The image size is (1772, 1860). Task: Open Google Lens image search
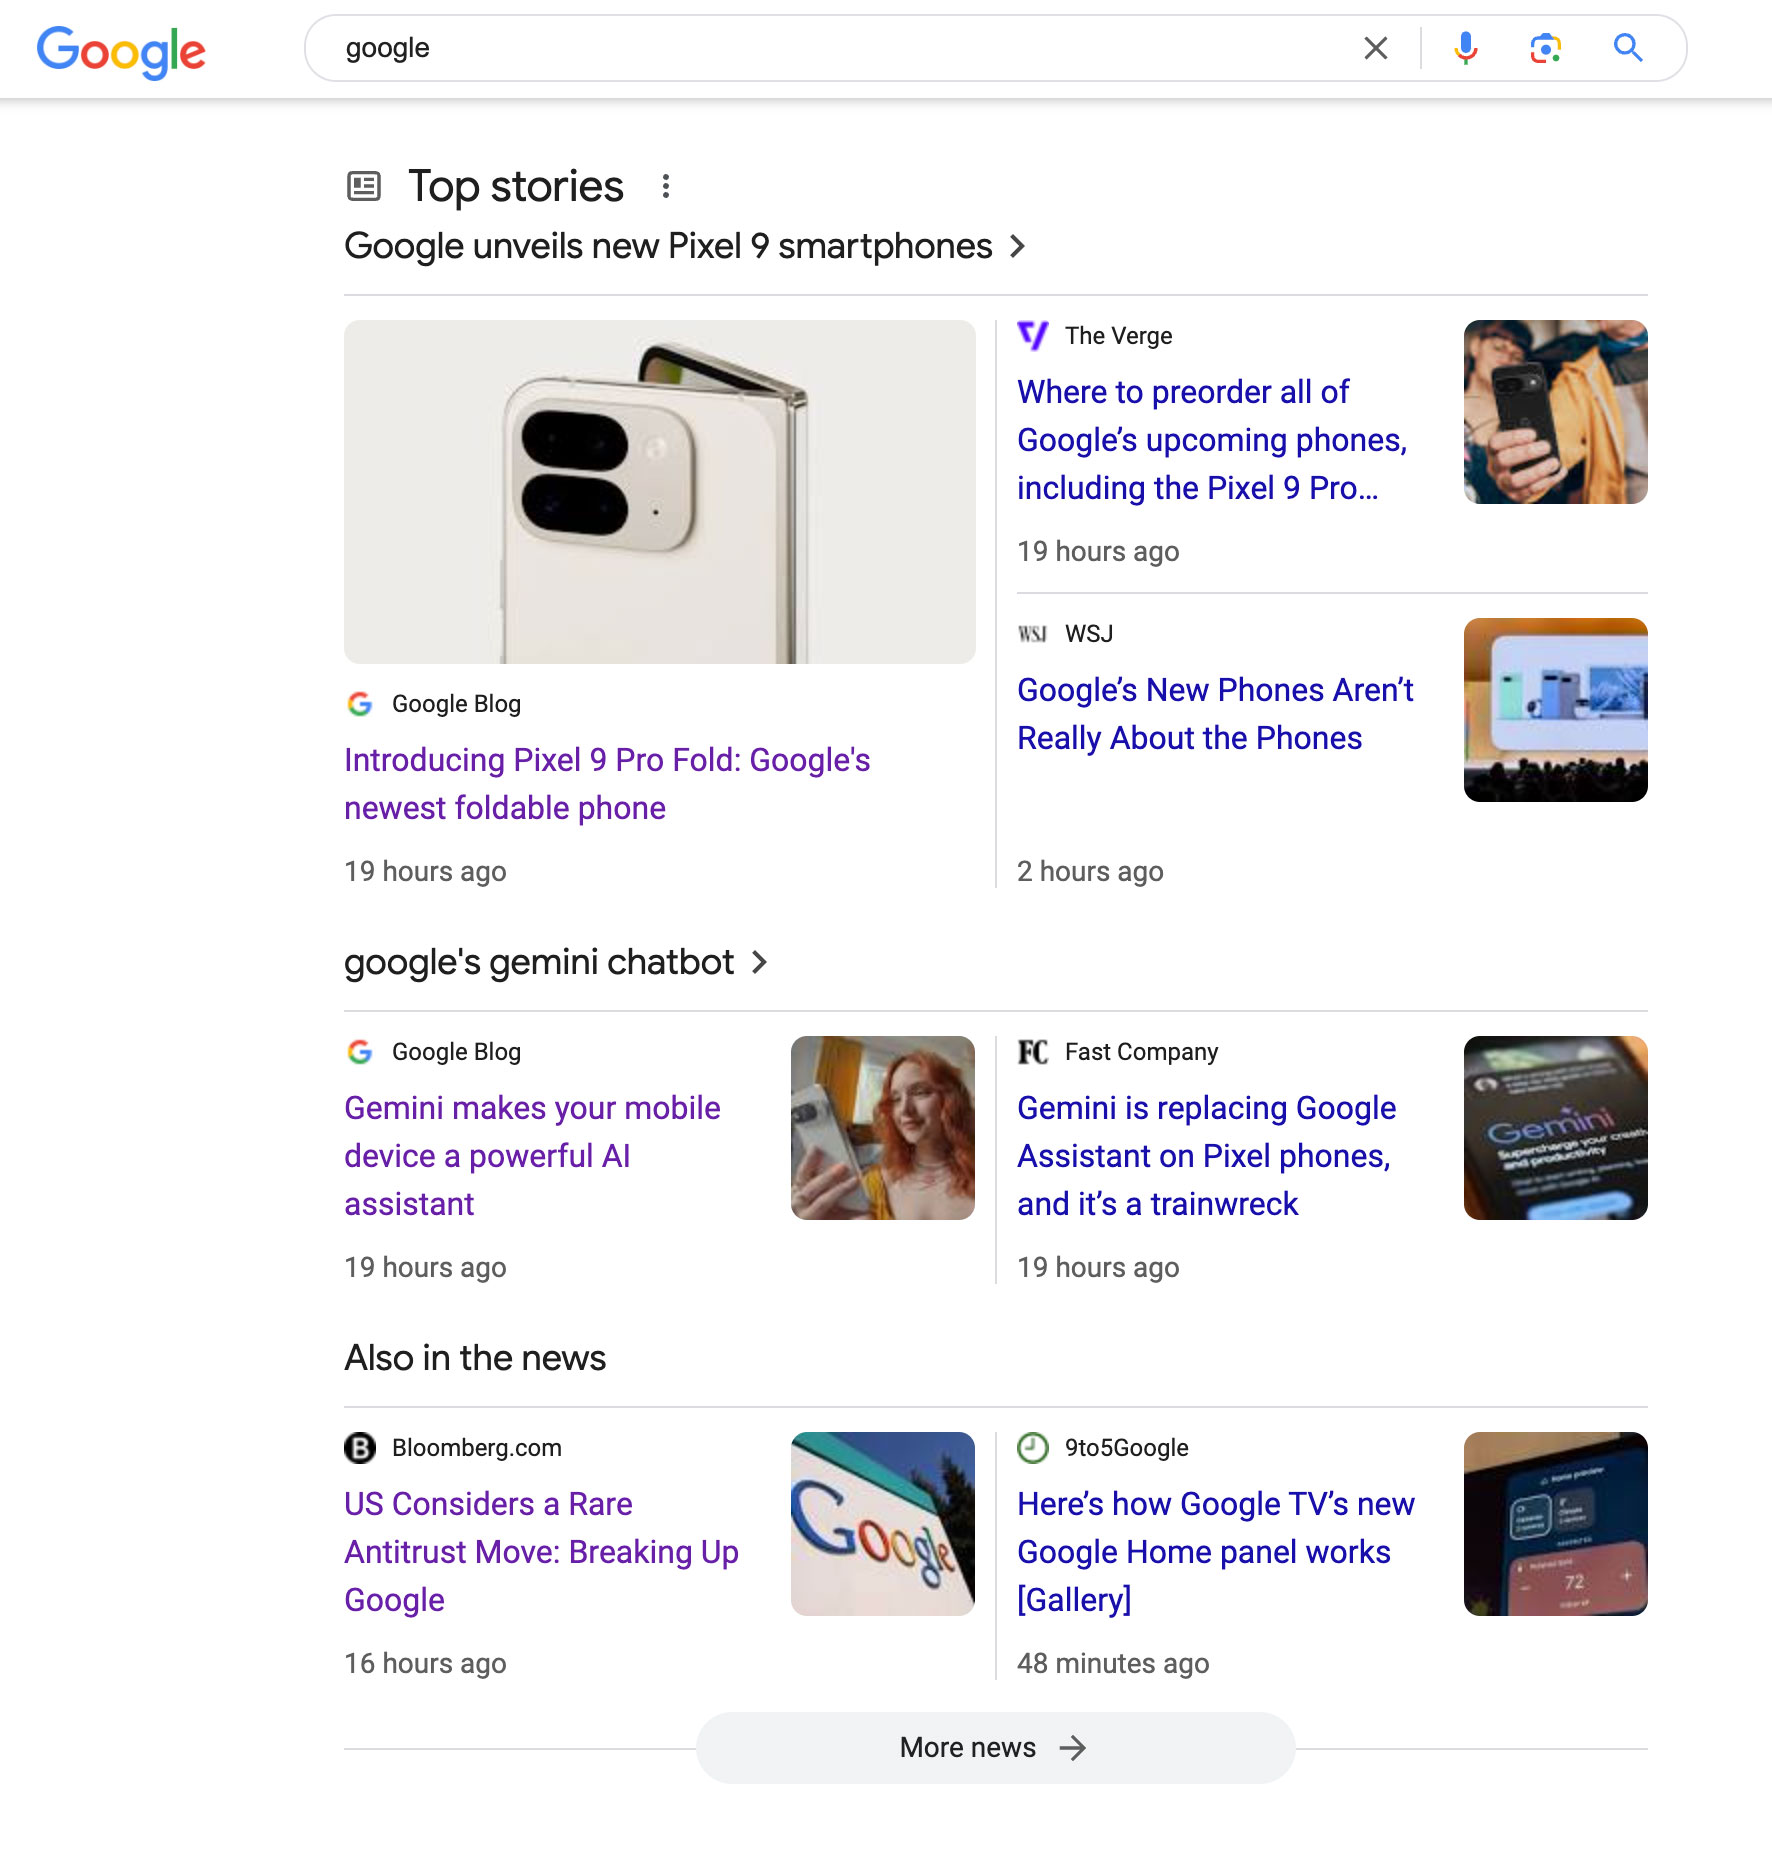(1544, 48)
